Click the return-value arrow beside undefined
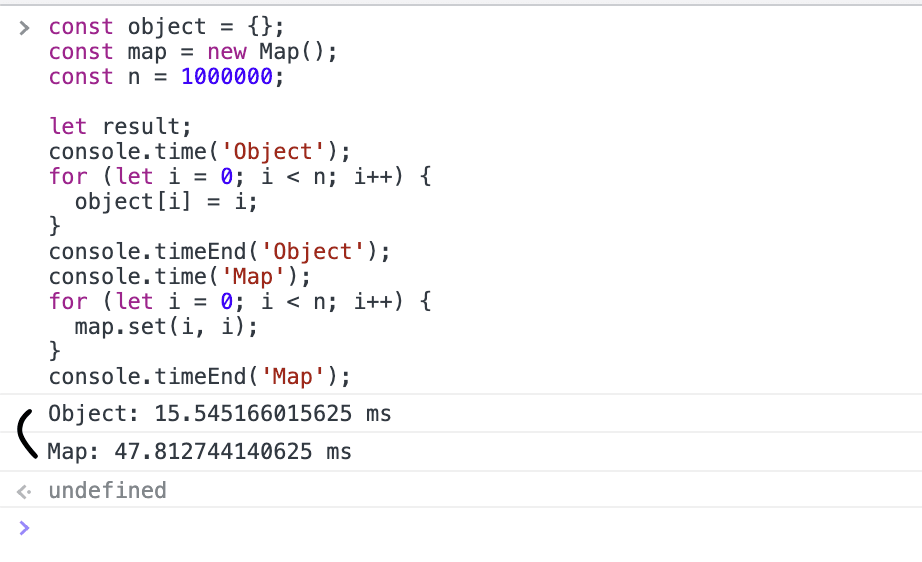 click(x=25, y=491)
